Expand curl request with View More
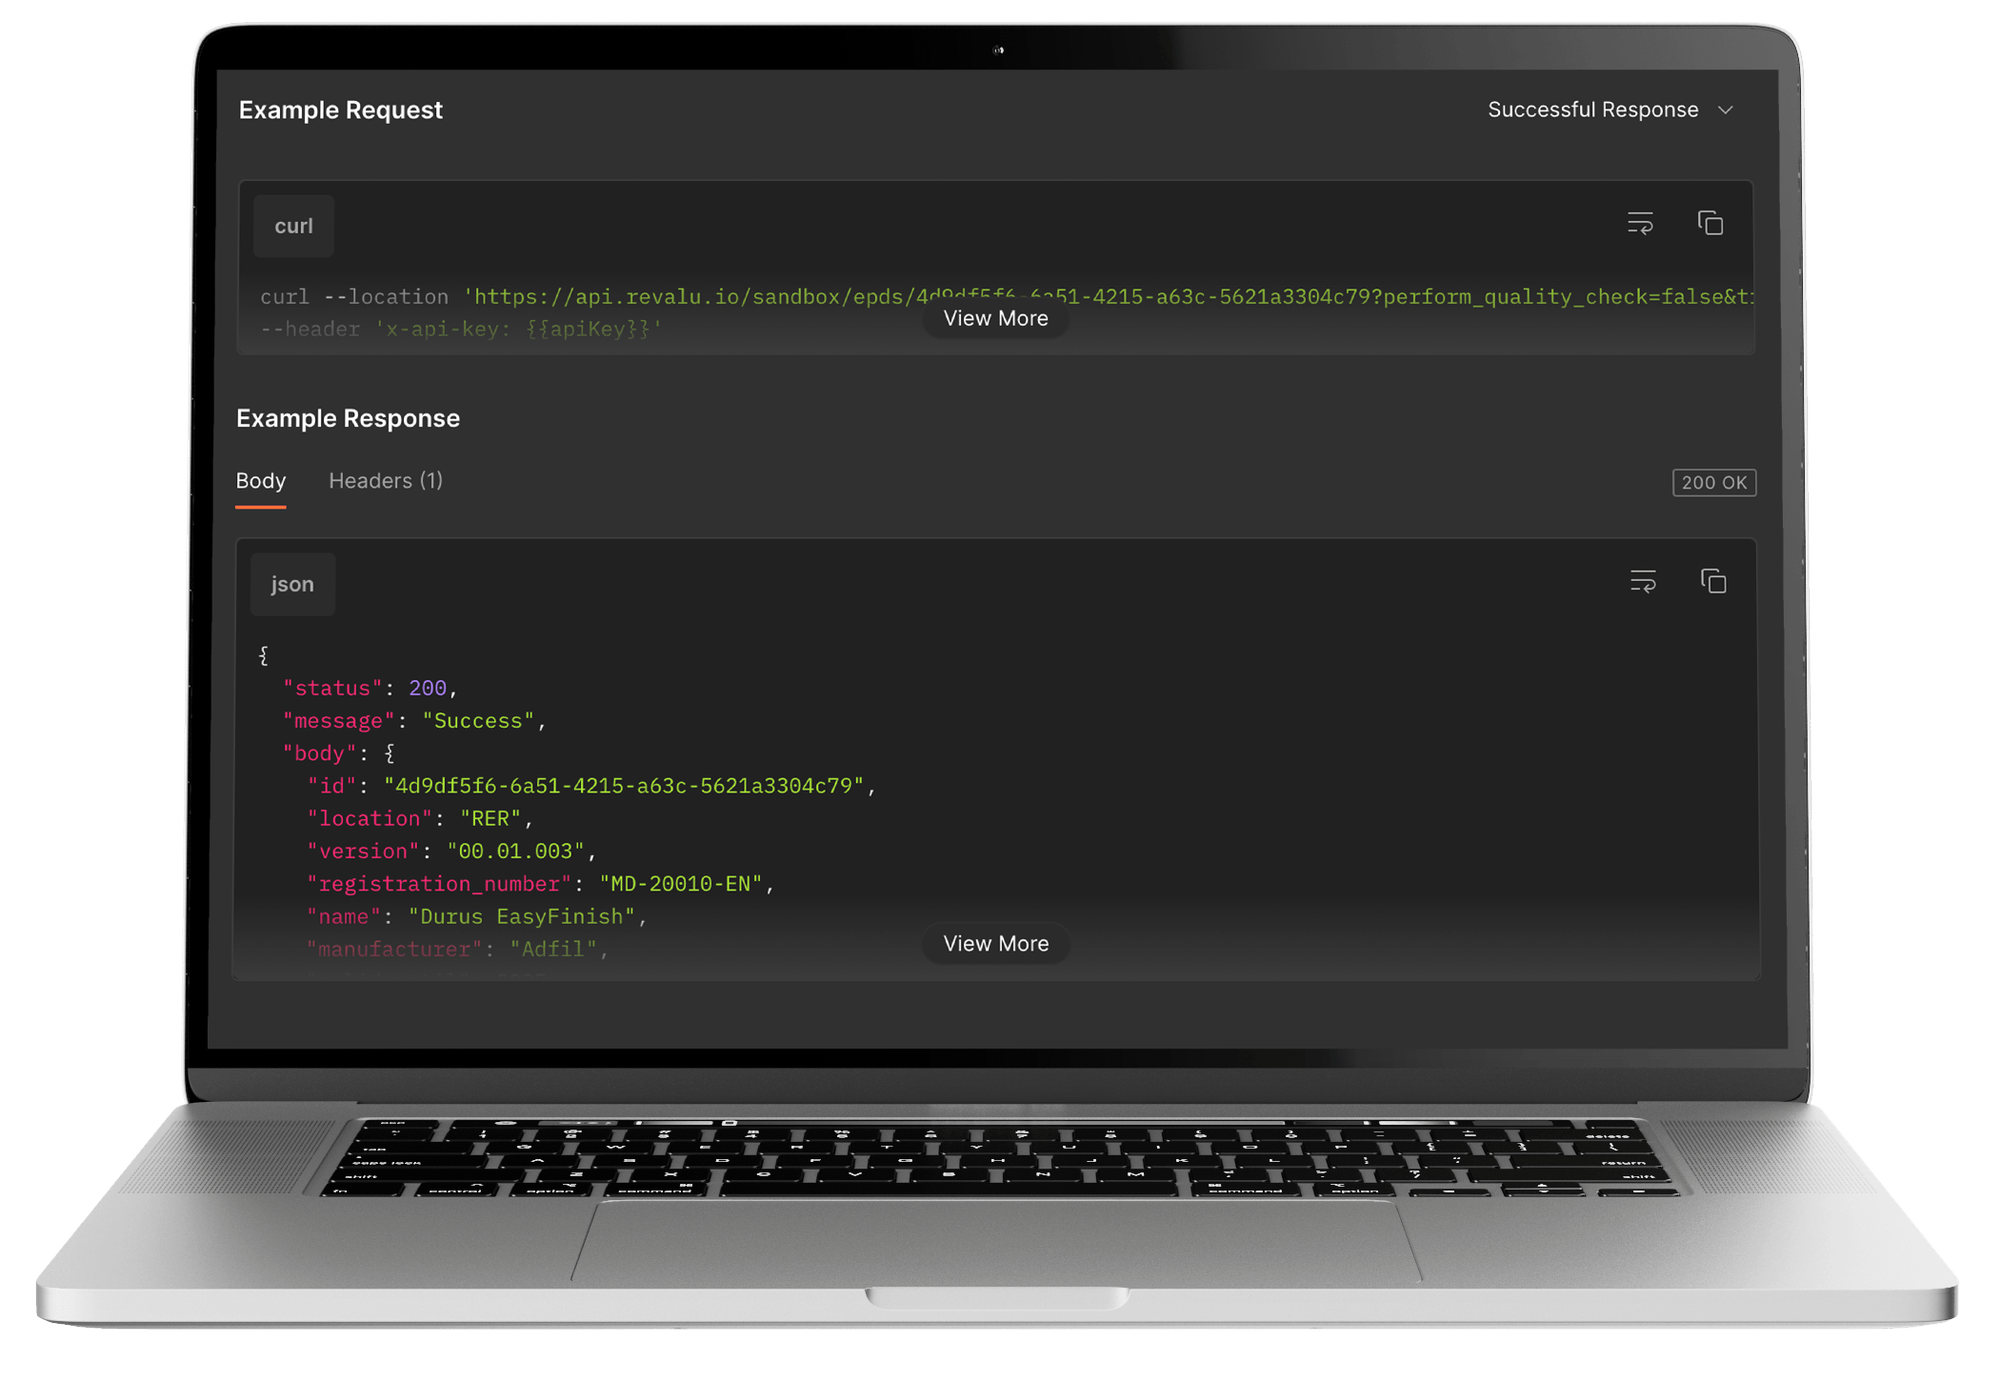Screen dimensions: 2000x1381 (995, 319)
